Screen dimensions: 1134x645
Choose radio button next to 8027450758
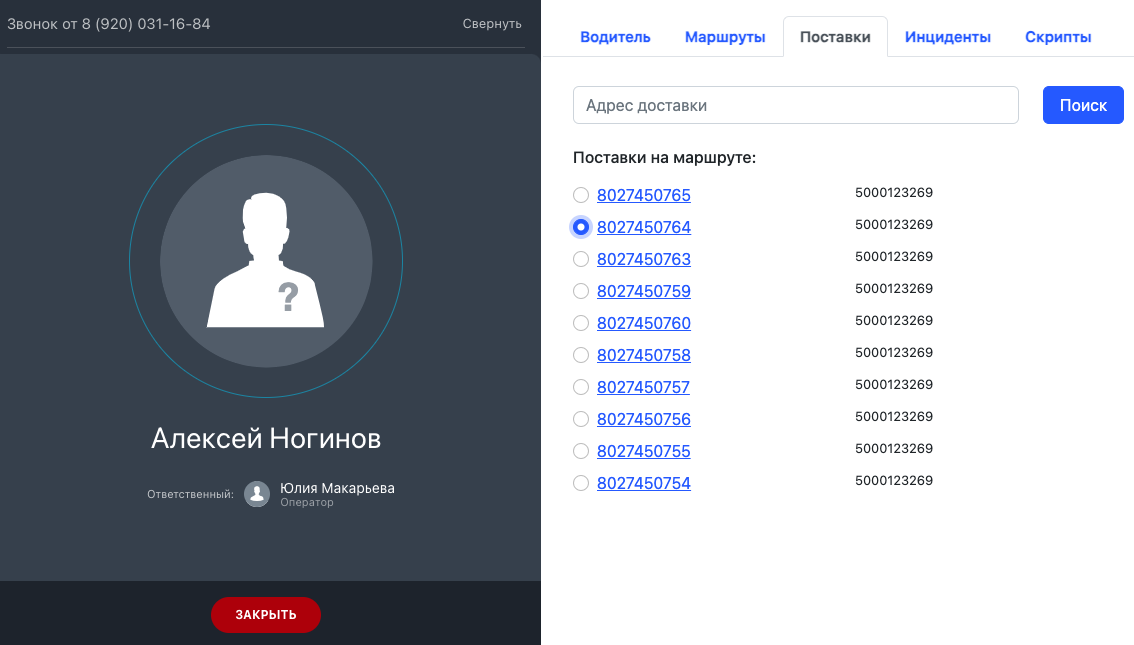coord(581,355)
